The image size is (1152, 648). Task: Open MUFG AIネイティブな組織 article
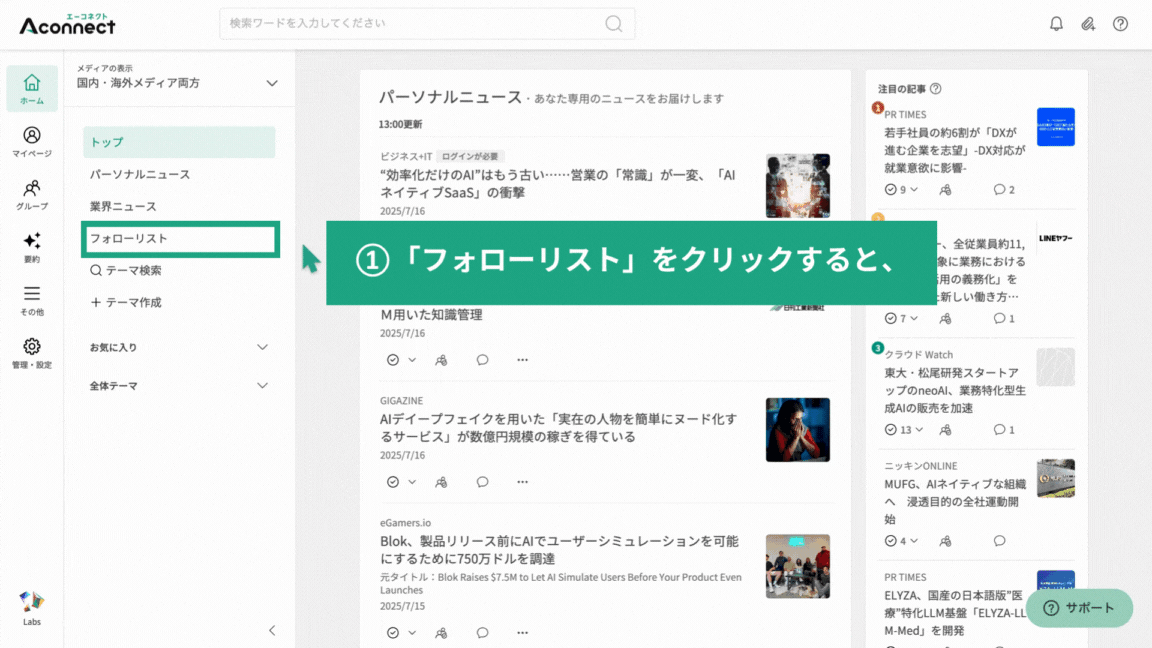(x=954, y=501)
